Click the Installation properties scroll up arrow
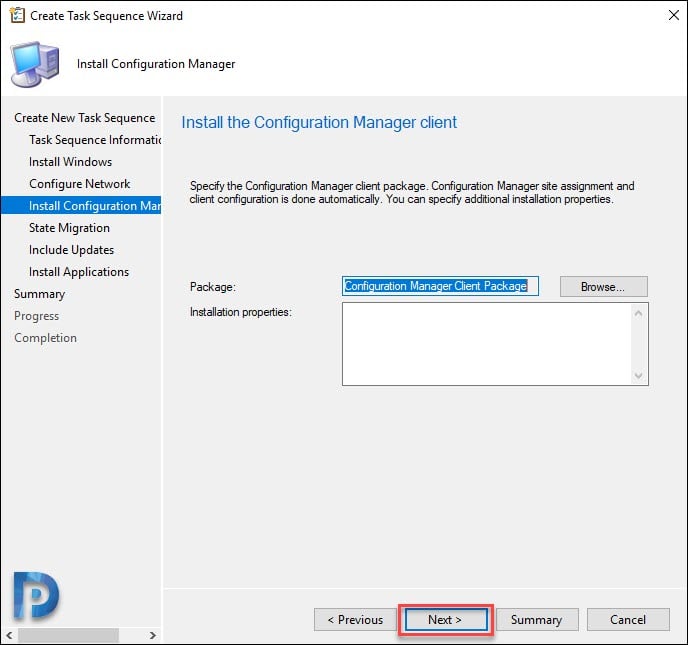688x645 pixels. pos(638,313)
